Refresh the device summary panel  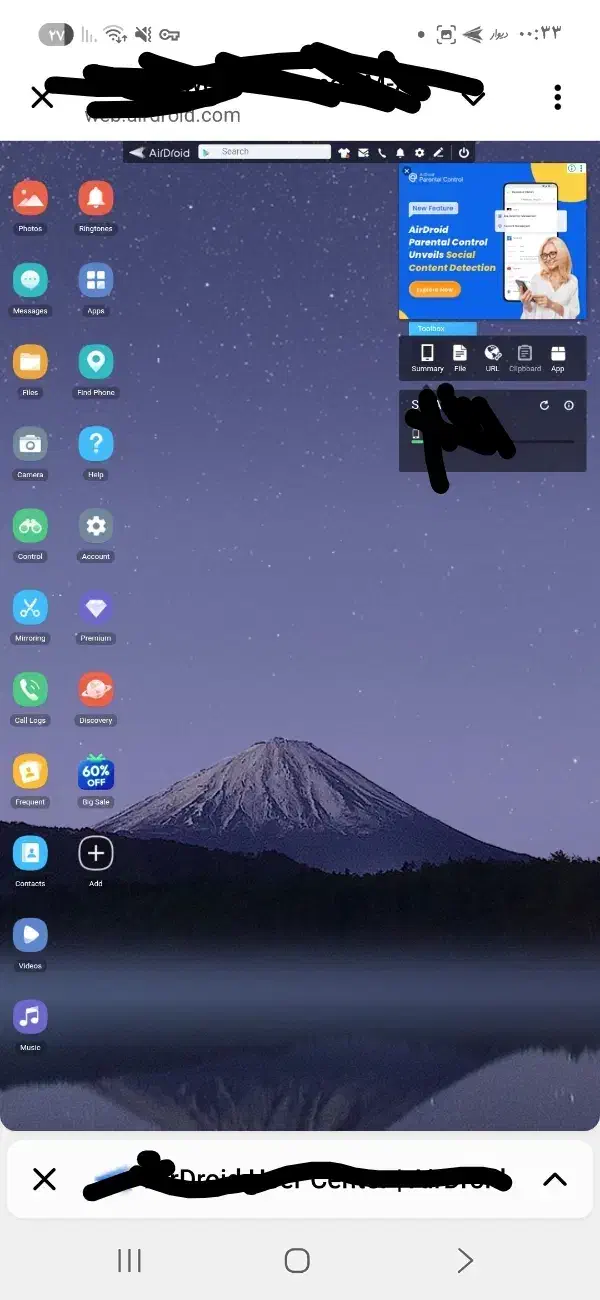pos(544,405)
